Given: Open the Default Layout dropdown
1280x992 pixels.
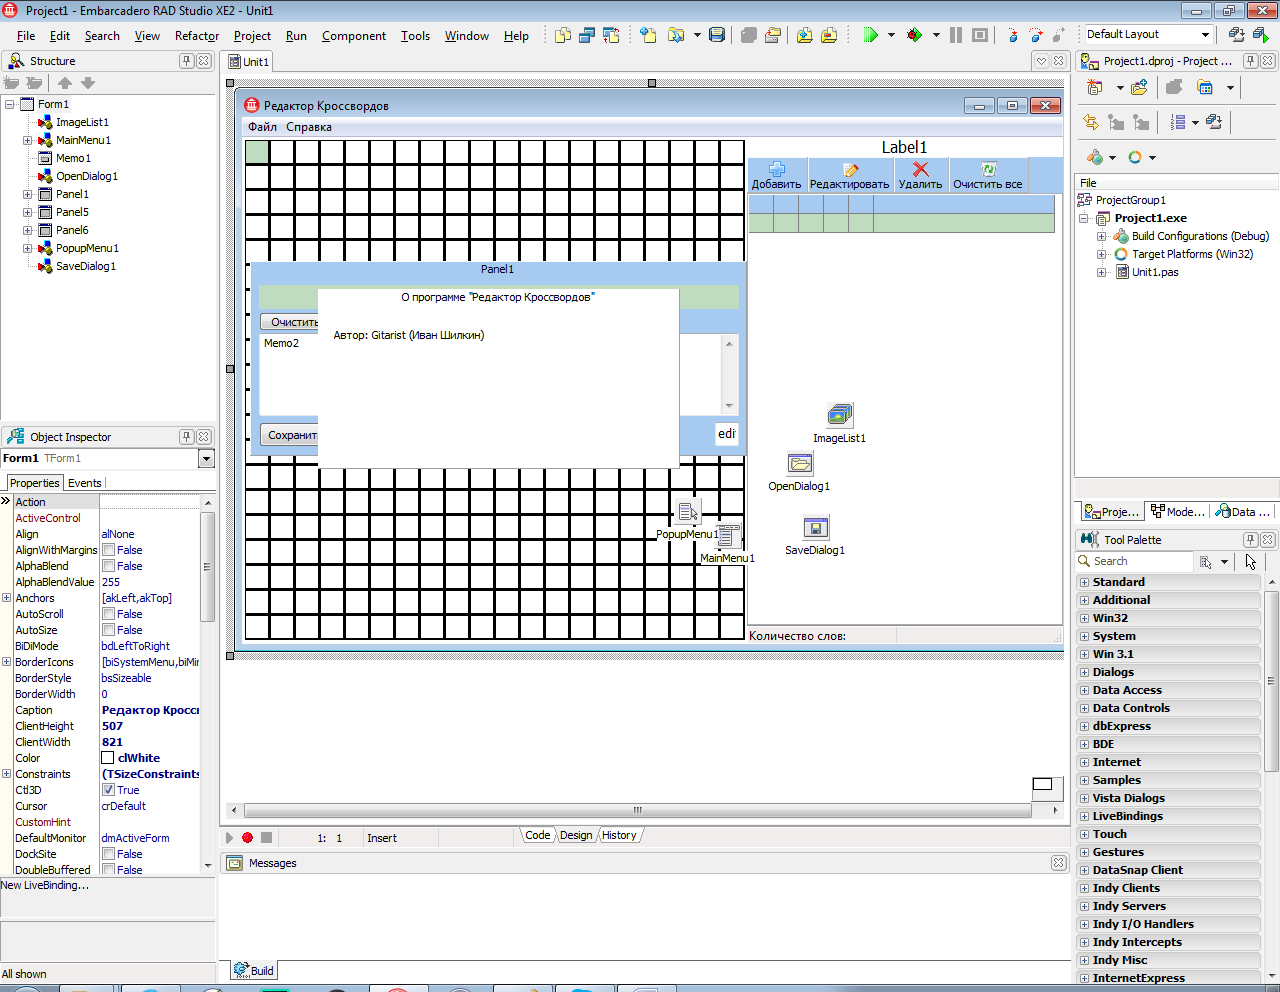Looking at the screenshot, I should [x=1205, y=34].
